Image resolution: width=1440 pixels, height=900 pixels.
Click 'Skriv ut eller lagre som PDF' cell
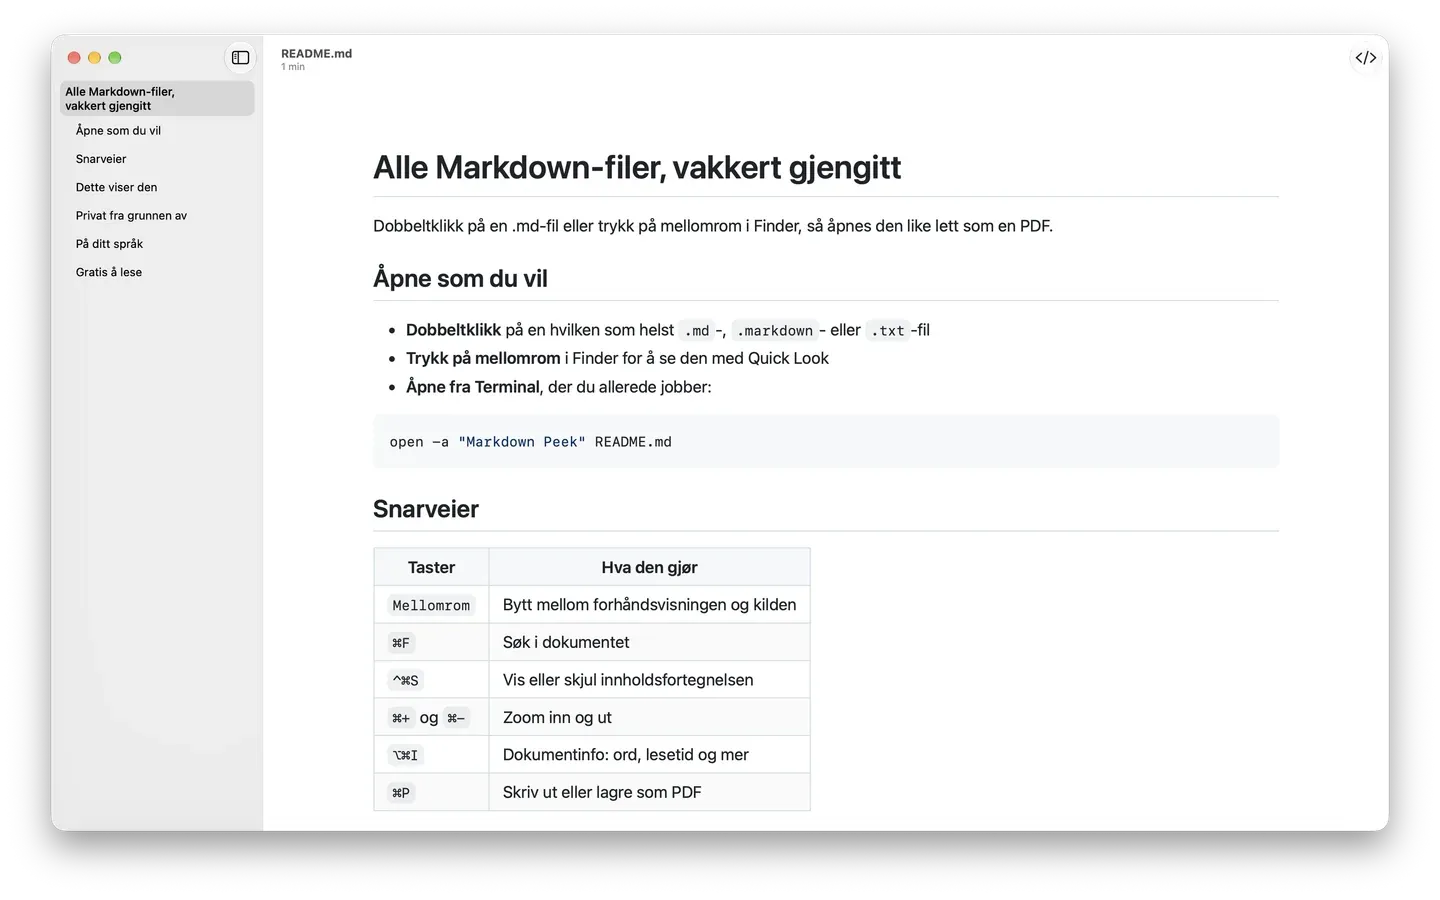point(649,792)
